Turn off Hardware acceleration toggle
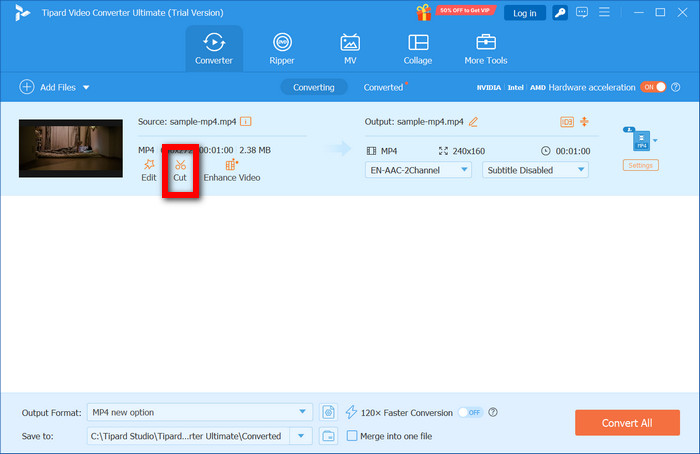The width and height of the screenshot is (700, 454). pos(652,87)
